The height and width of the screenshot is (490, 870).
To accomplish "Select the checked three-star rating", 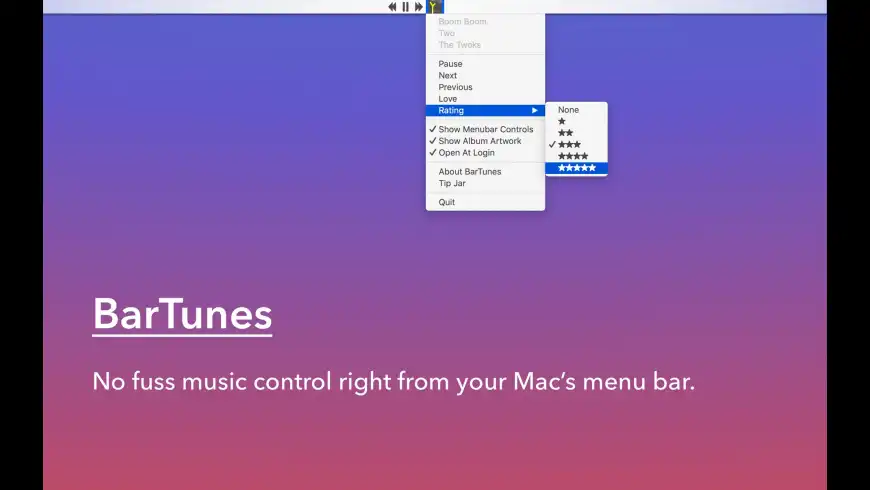I will pyautogui.click(x=576, y=145).
